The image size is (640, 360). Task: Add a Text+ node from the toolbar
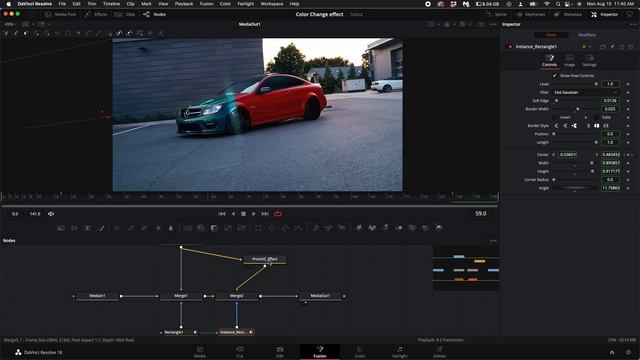click(87, 228)
